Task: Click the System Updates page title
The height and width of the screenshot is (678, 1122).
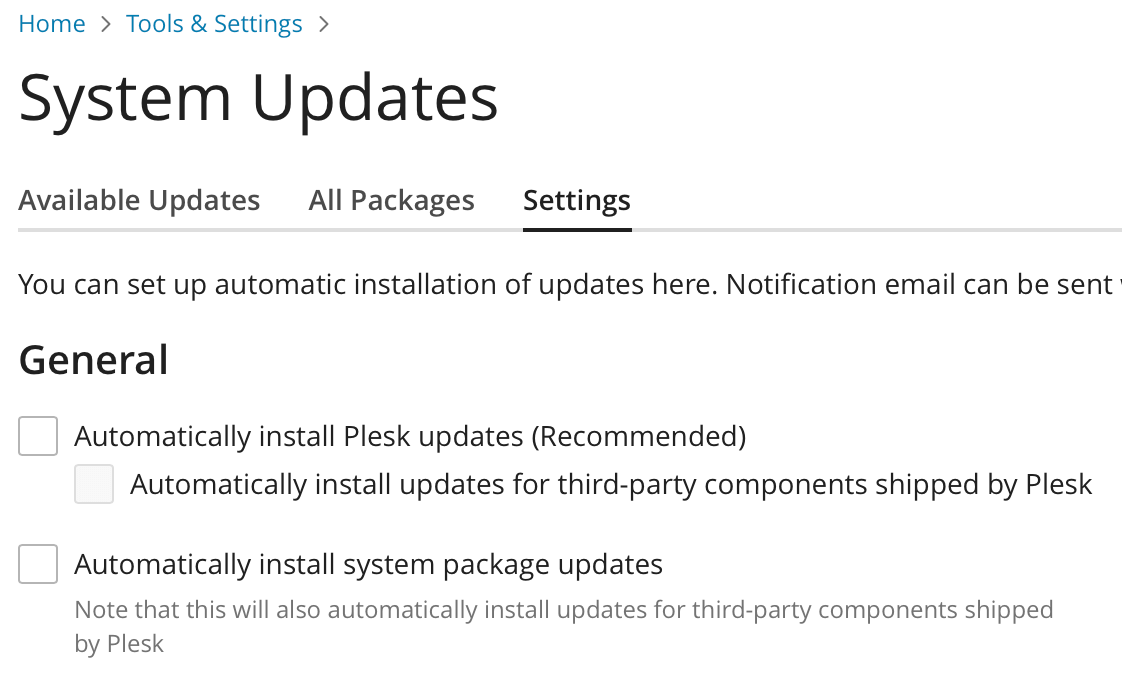Action: [258, 98]
